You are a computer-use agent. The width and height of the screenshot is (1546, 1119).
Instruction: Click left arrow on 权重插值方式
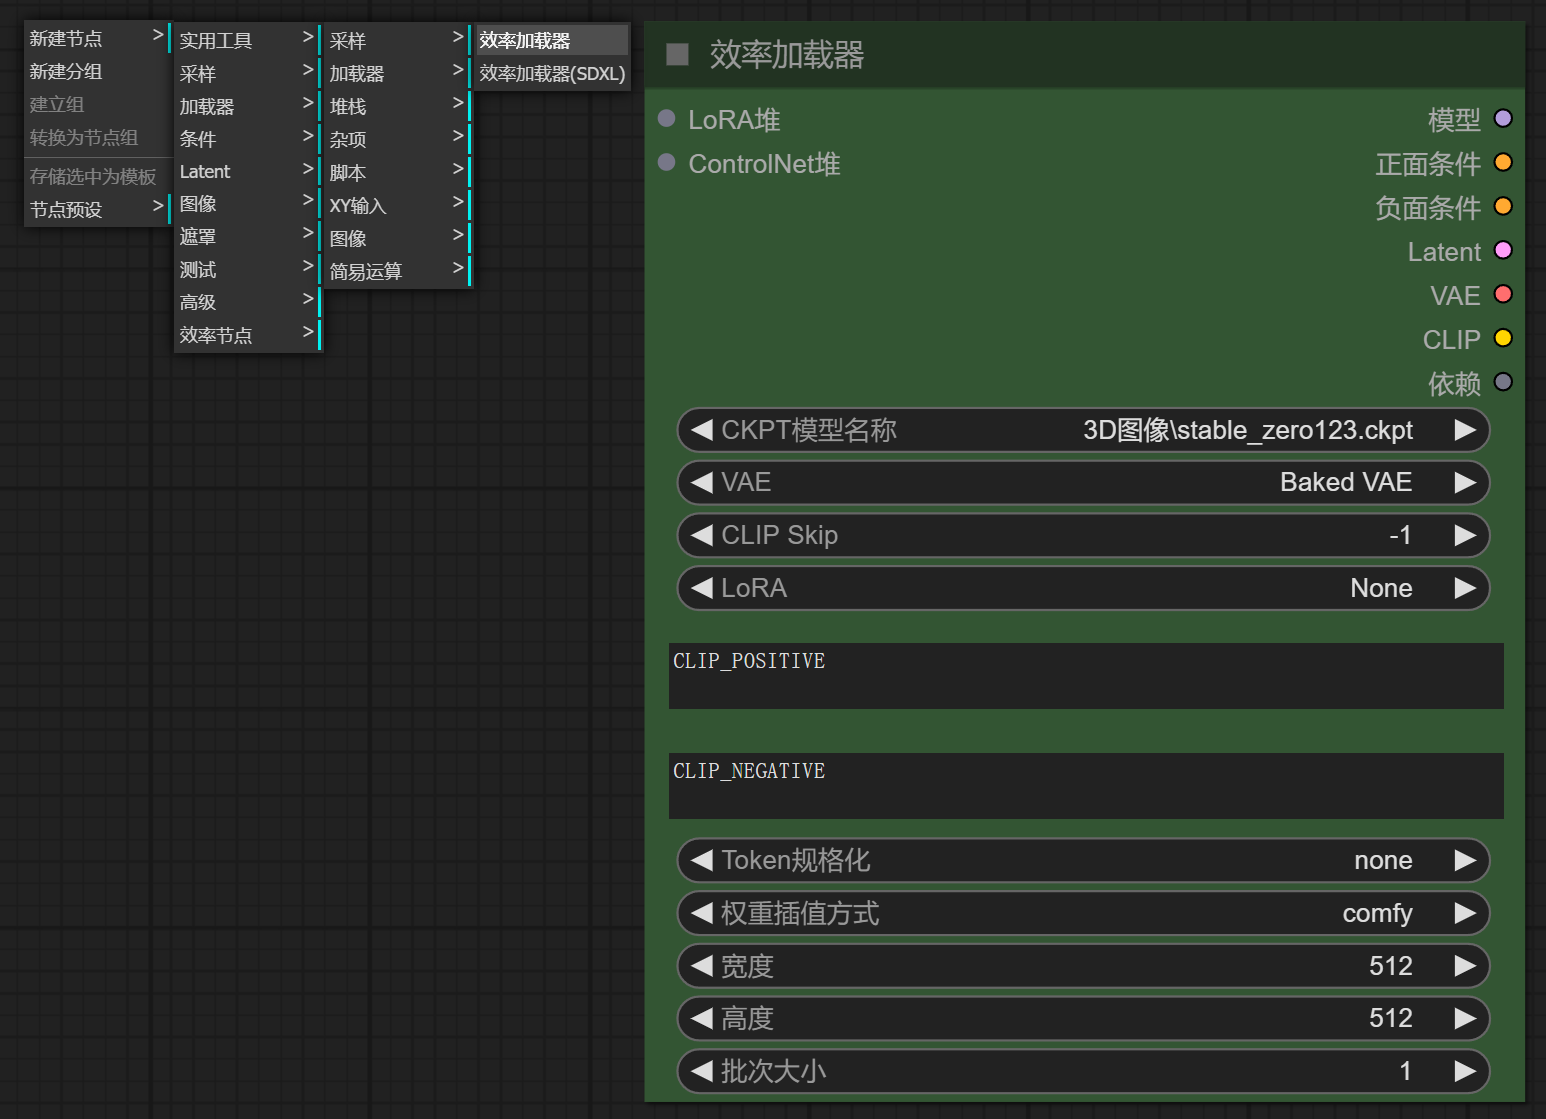(702, 913)
